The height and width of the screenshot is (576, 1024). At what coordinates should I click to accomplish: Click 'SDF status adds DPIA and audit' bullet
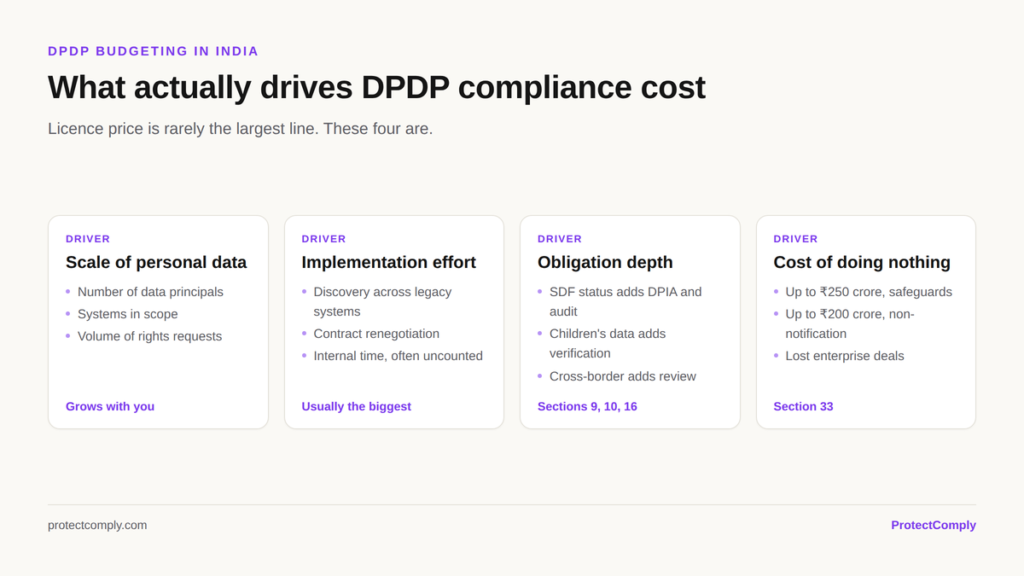626,302
